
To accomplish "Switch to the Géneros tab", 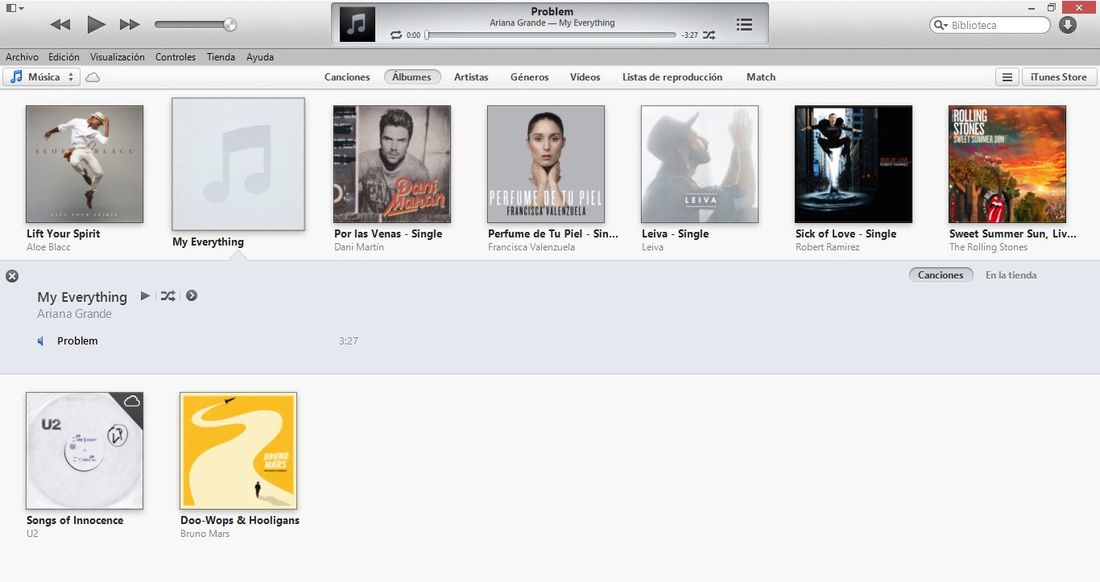I will 529,77.
